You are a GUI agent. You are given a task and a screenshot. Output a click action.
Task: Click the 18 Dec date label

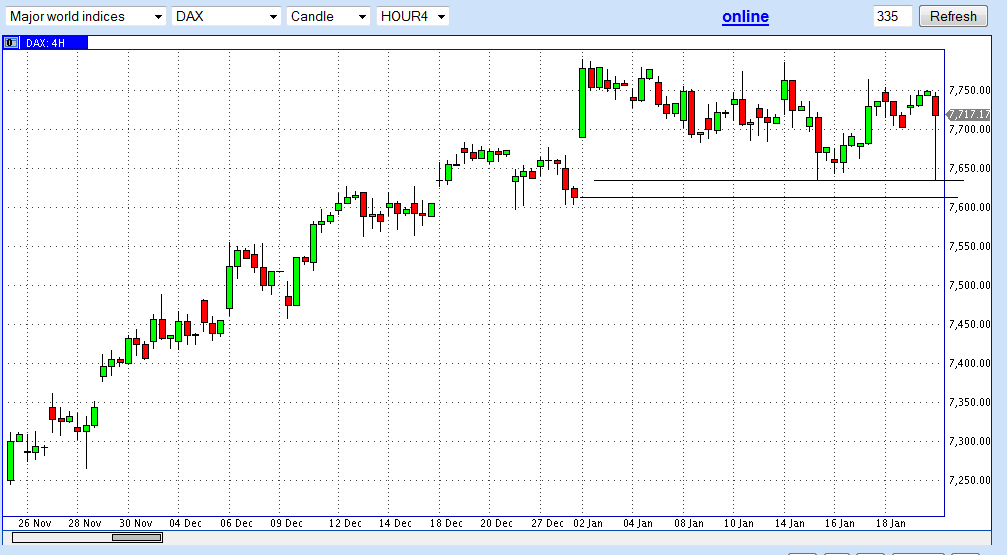point(446,523)
